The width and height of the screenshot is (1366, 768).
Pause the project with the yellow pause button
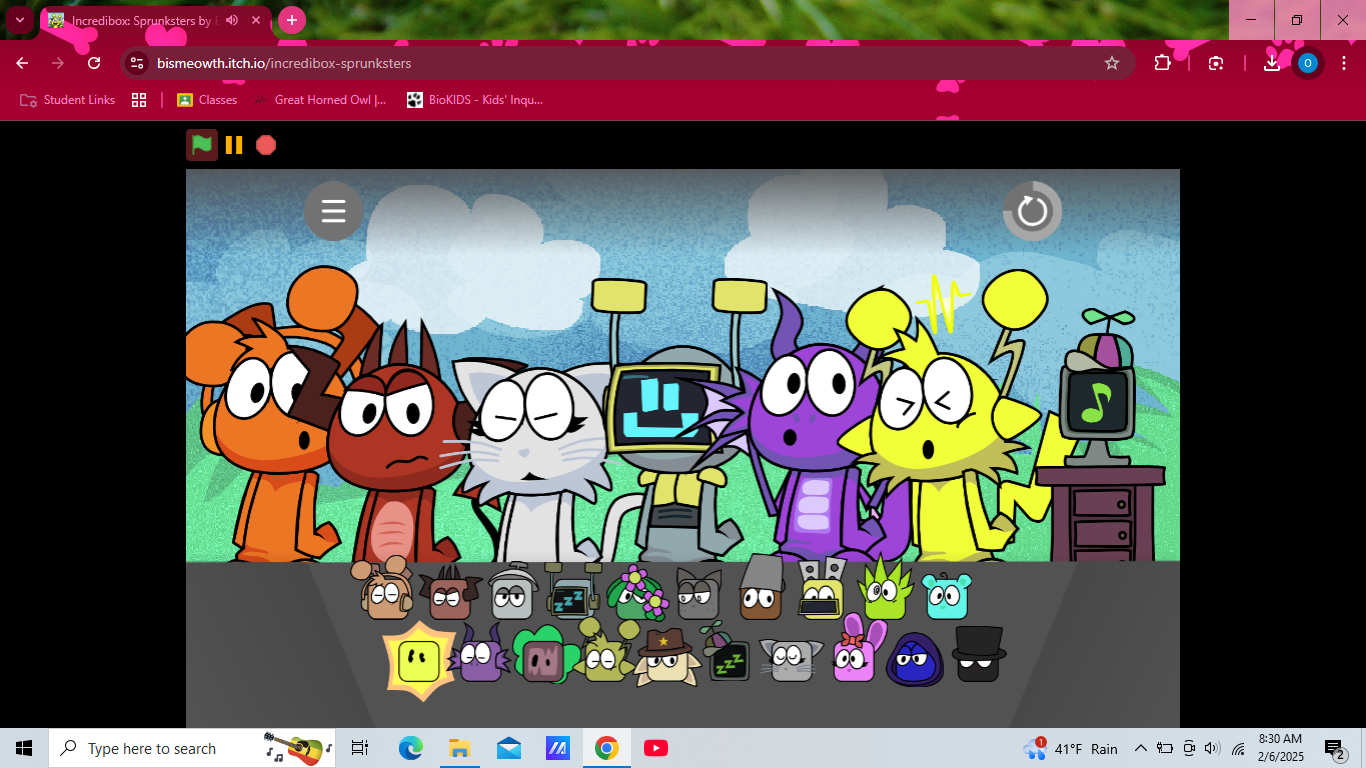tap(234, 145)
